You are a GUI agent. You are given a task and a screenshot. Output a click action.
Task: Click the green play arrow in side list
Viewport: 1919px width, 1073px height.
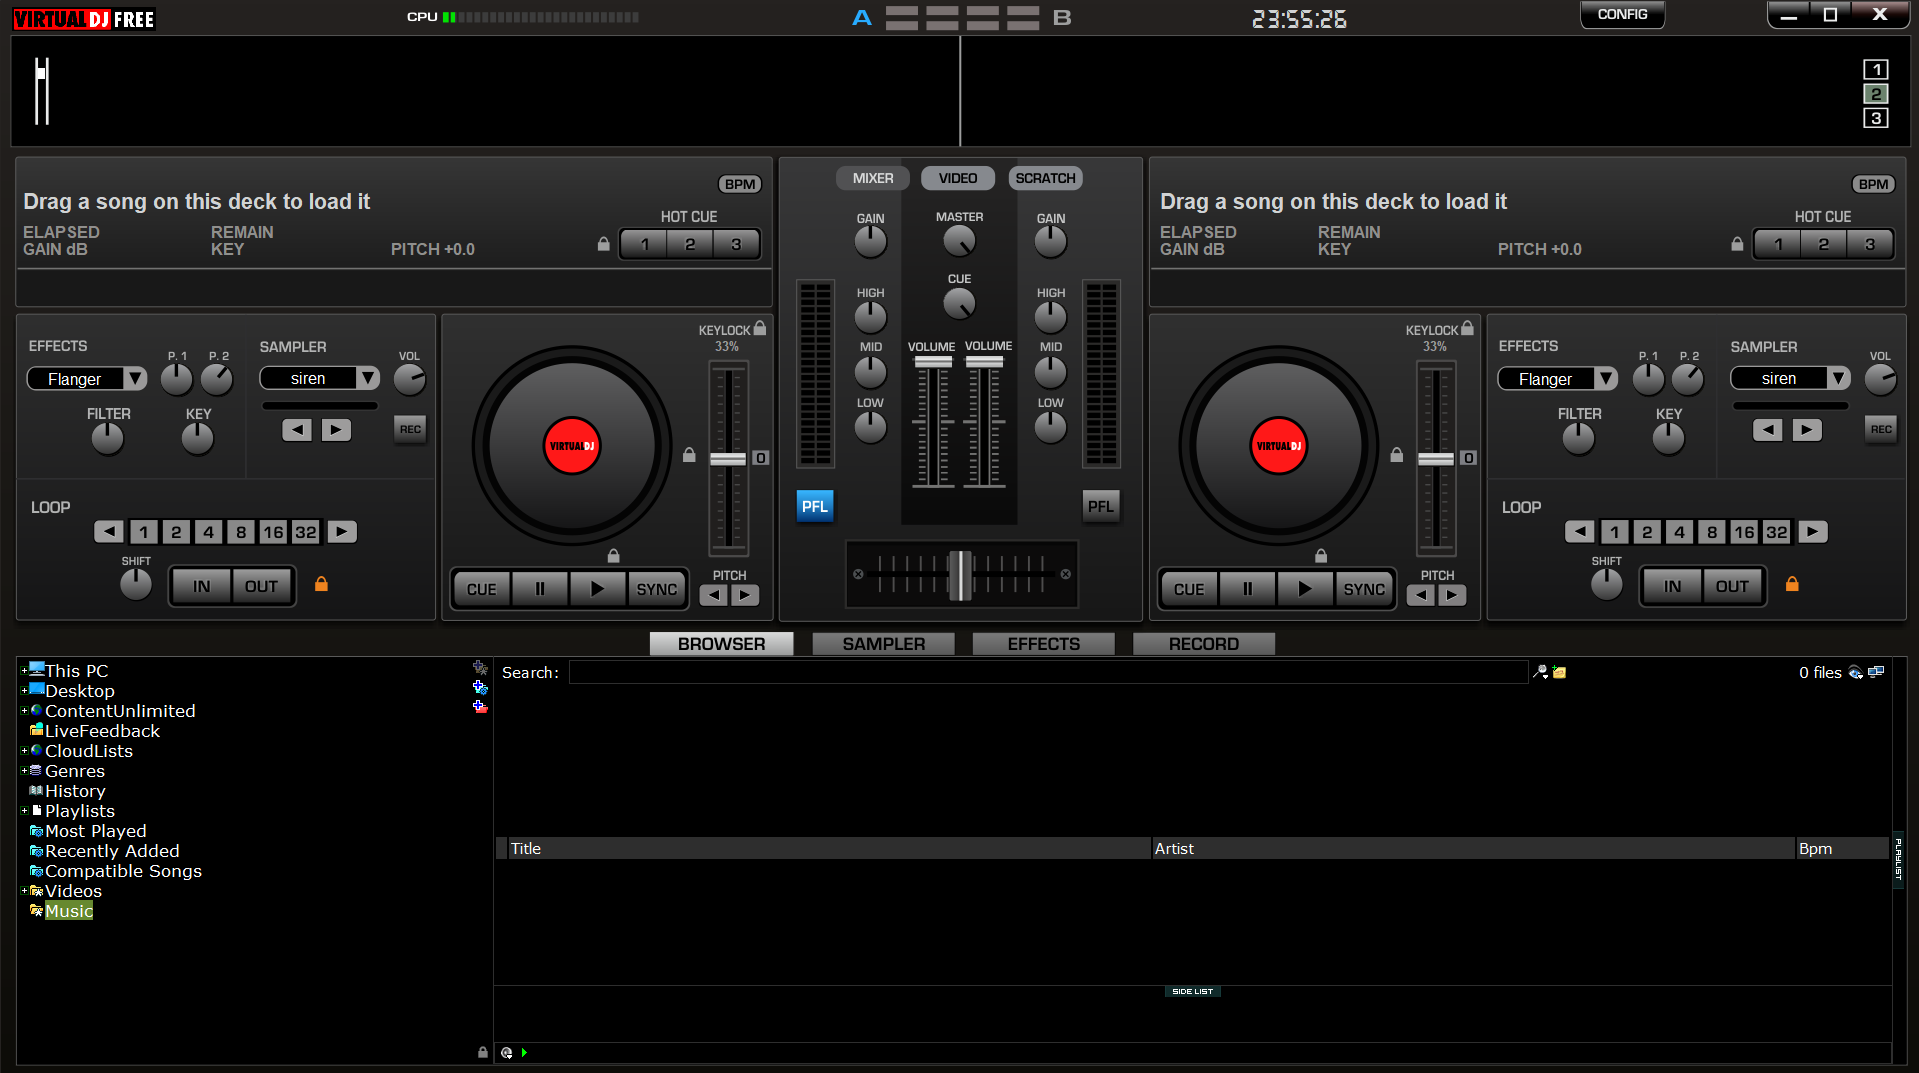point(524,1052)
